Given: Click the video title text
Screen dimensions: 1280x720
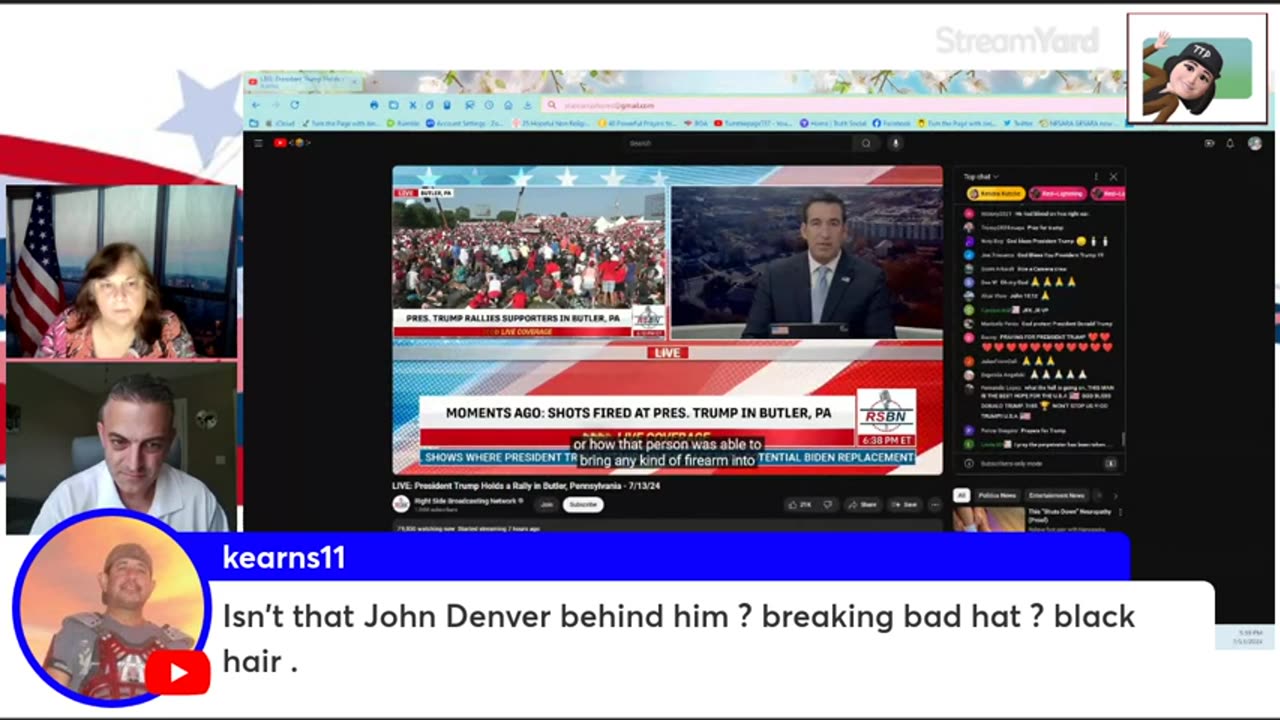Looking at the screenshot, I should 526,486.
